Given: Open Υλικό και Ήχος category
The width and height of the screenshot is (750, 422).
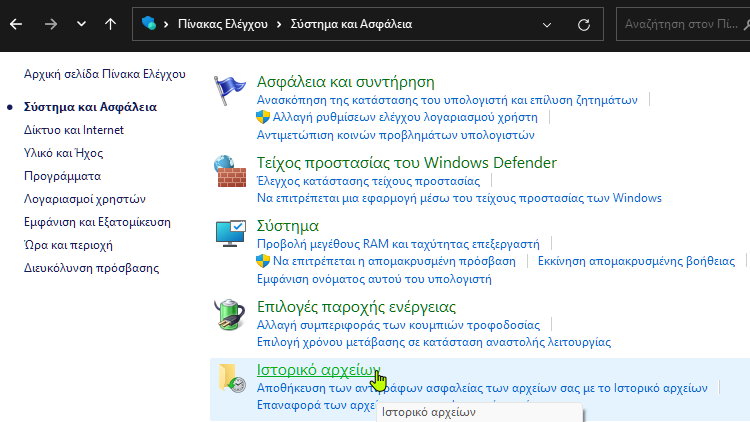Looking at the screenshot, I should [x=64, y=153].
